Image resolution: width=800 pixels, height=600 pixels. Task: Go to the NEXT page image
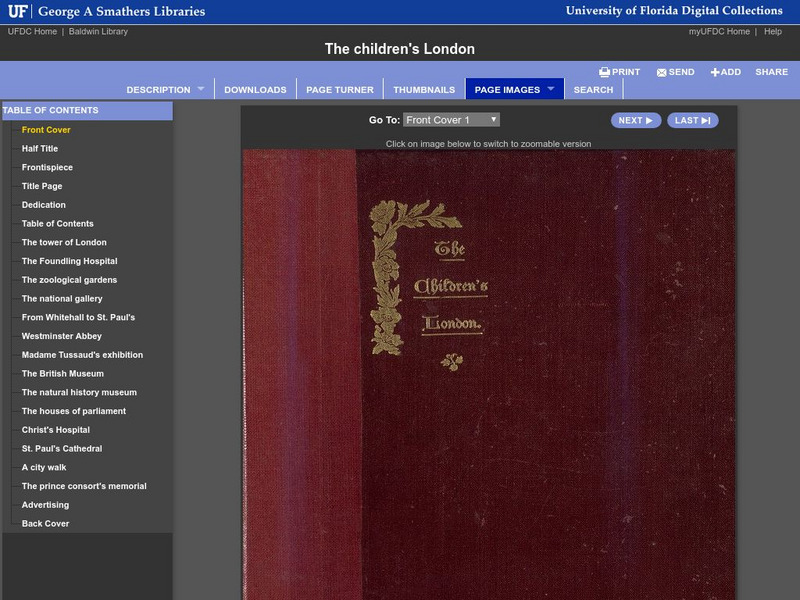(636, 120)
